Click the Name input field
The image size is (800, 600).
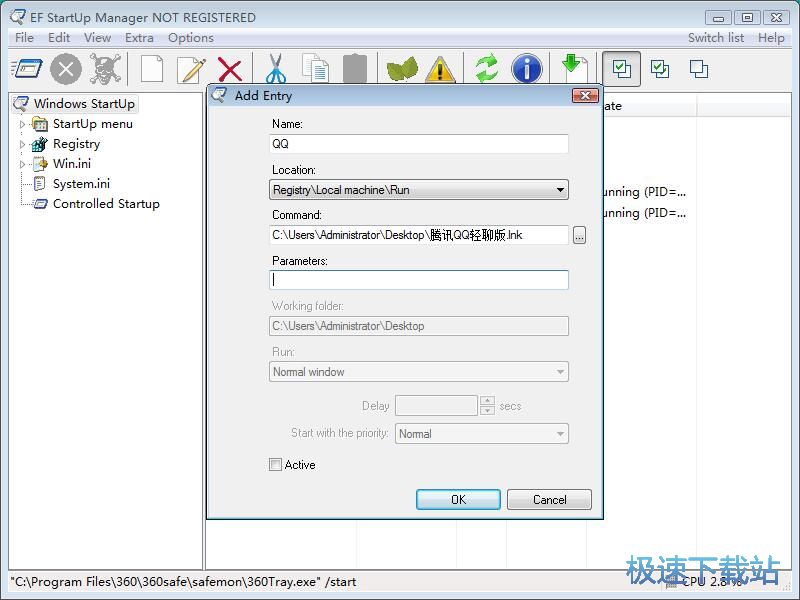(418, 144)
